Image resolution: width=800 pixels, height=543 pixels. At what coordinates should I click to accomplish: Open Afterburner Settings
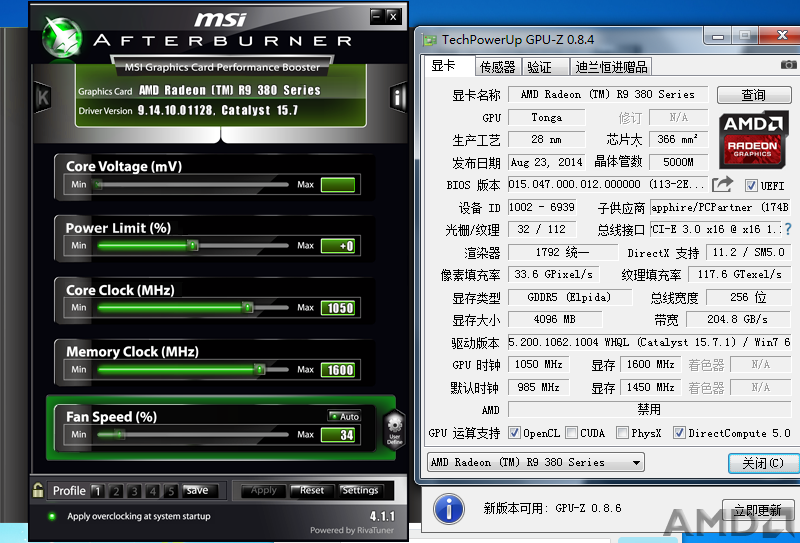[x=361, y=490]
